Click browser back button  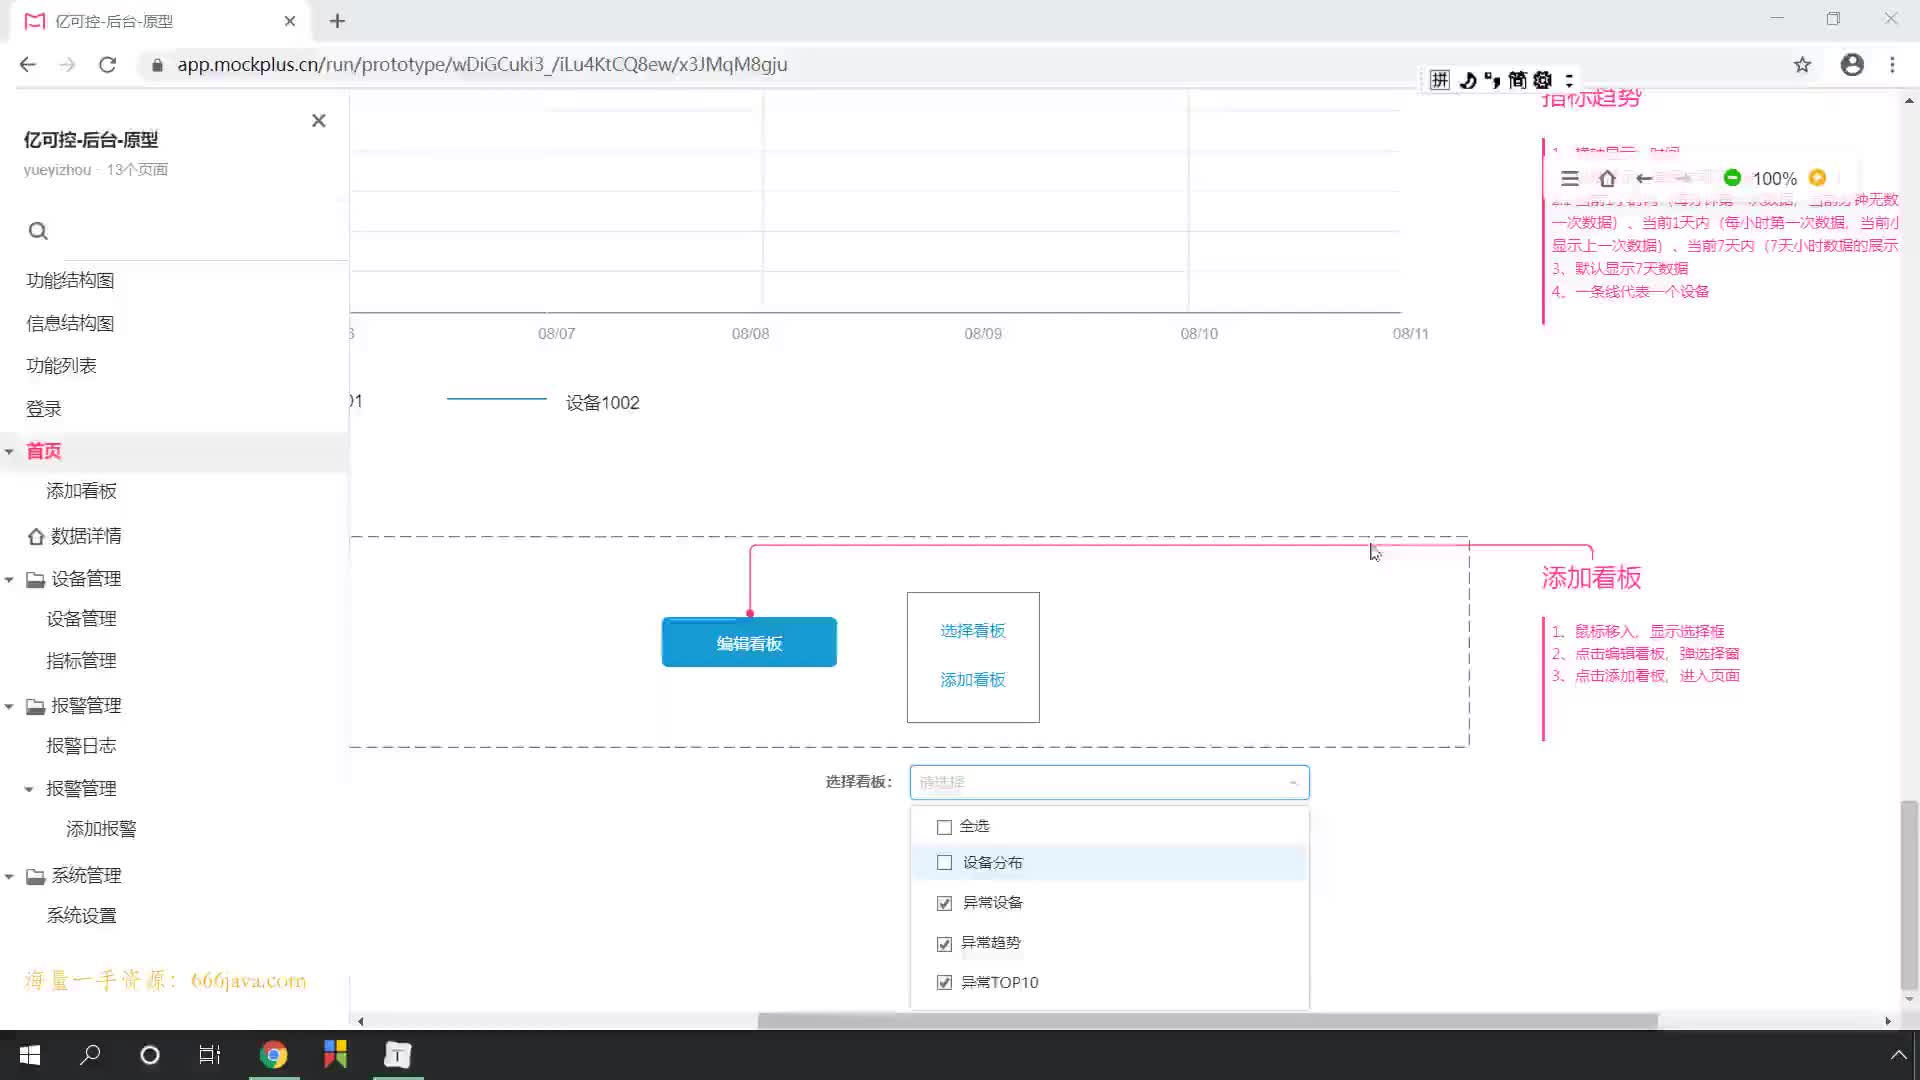28,65
